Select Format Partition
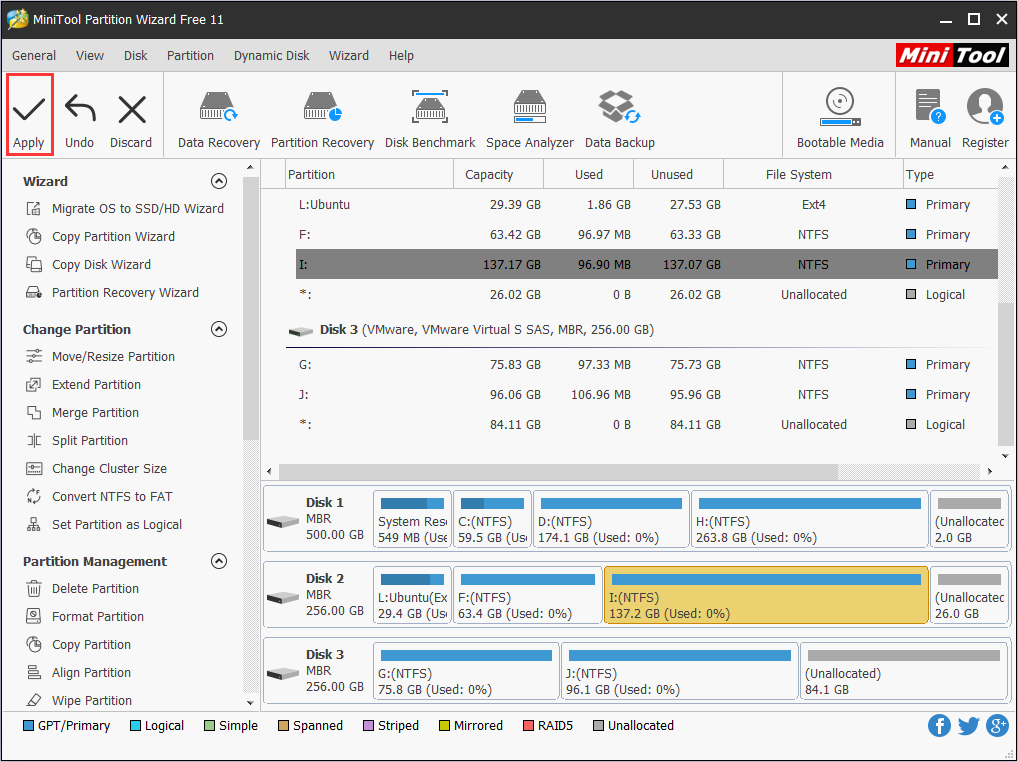1018x762 pixels. click(85, 616)
